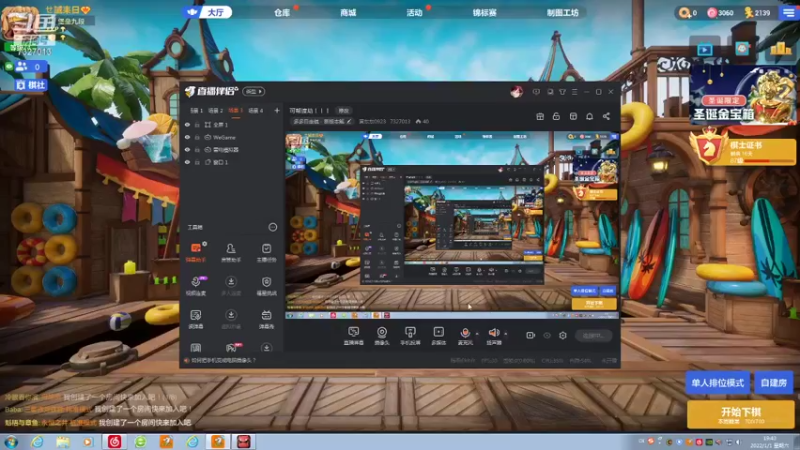Click the shirt skin icon in the title bar
Screen dimensions: 800x450
coord(562,92)
